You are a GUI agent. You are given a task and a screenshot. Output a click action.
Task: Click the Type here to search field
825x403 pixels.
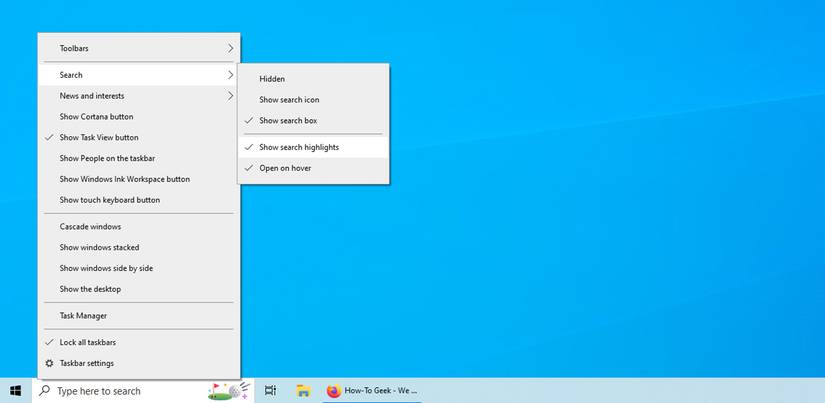(143, 391)
